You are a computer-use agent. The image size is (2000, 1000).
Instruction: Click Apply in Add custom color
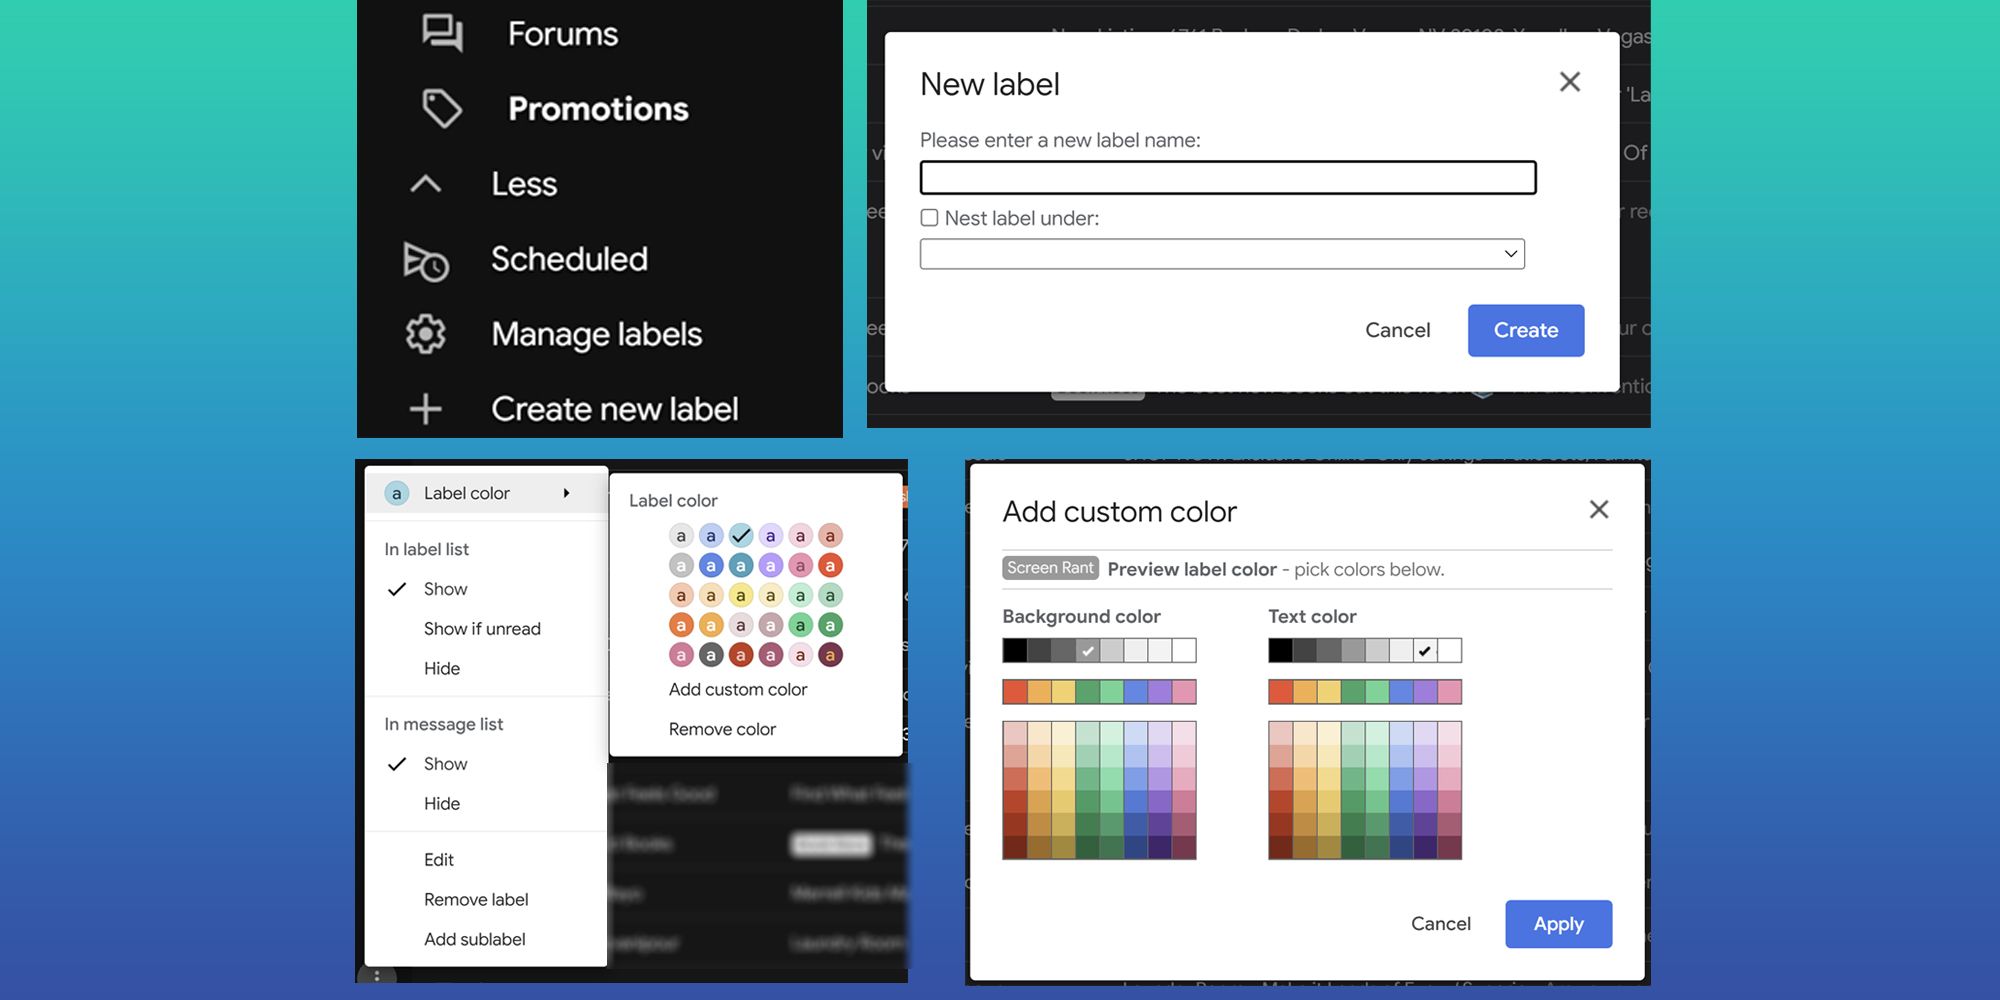(x=1558, y=924)
